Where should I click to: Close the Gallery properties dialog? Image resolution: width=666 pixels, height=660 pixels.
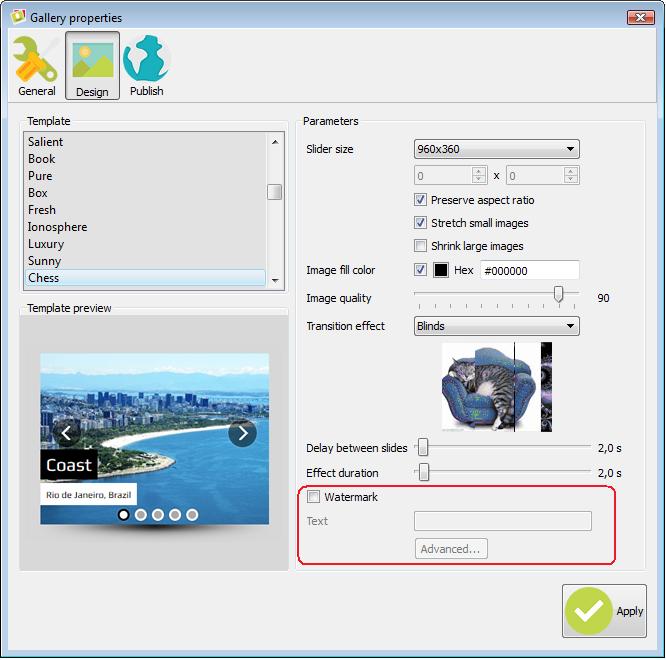(641, 17)
